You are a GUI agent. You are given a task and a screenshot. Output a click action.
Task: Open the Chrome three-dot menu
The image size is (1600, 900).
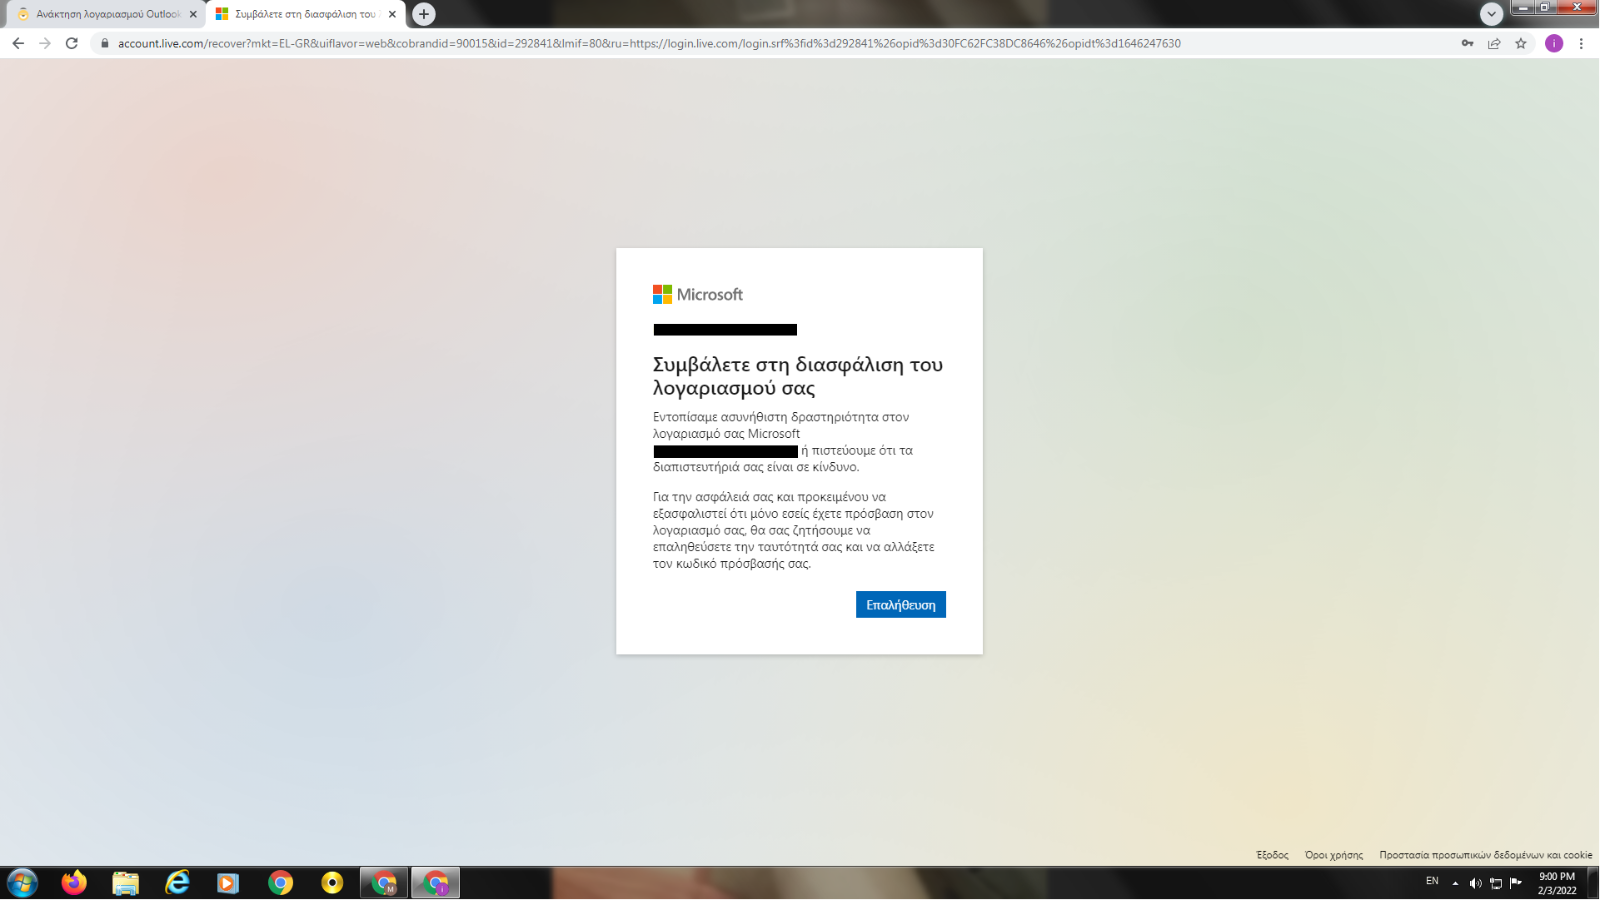1581,43
